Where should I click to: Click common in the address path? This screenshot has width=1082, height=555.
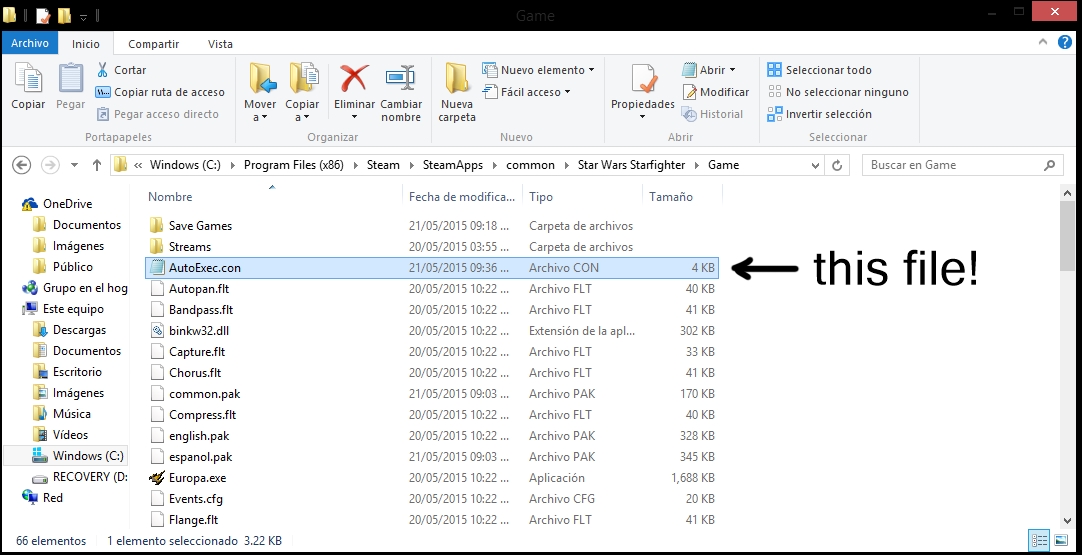pos(530,165)
